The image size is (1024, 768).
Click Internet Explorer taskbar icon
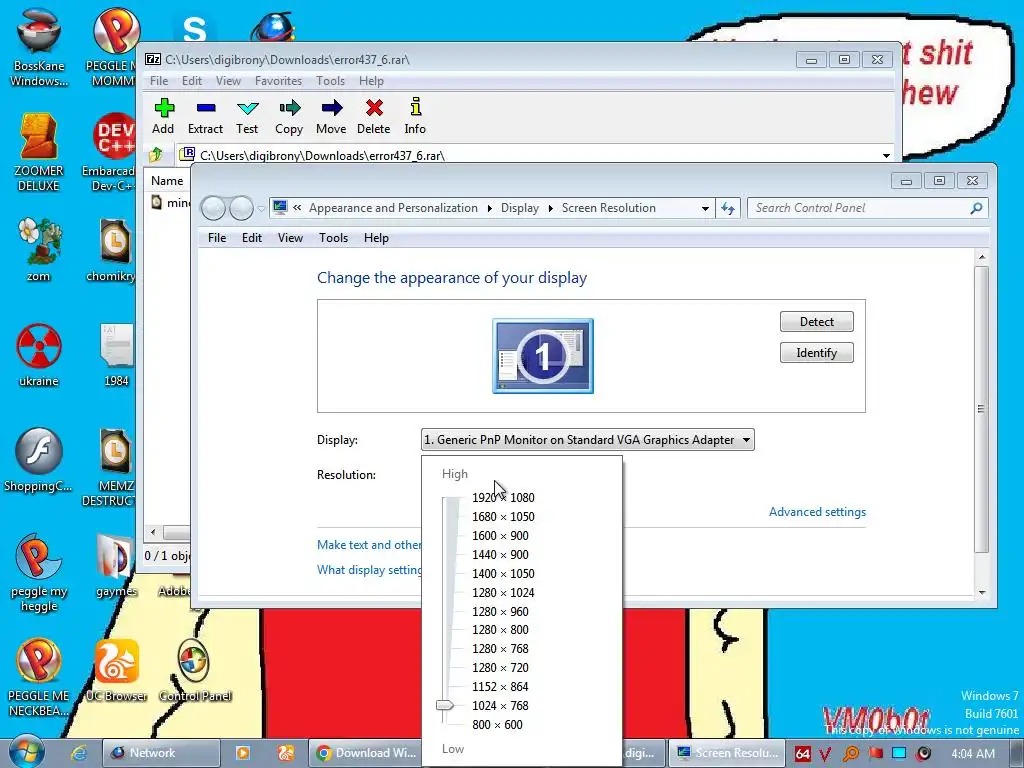pos(79,753)
